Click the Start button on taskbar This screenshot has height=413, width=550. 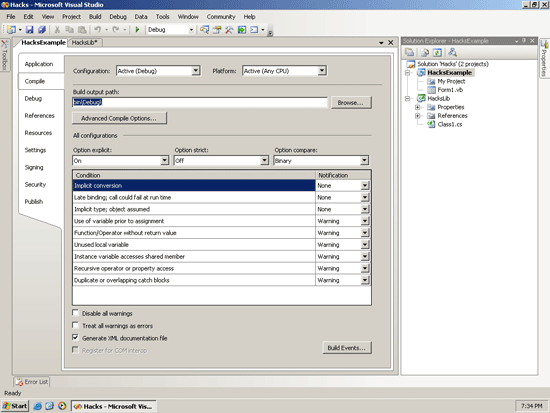coord(15,406)
